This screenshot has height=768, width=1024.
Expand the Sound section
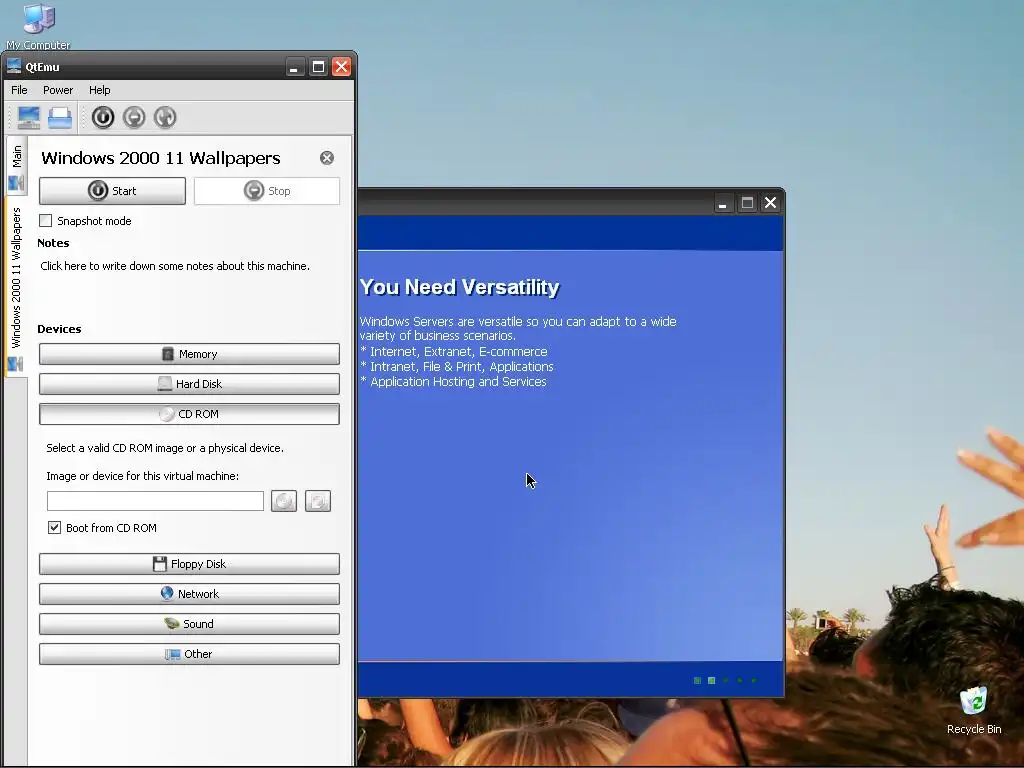tap(189, 624)
